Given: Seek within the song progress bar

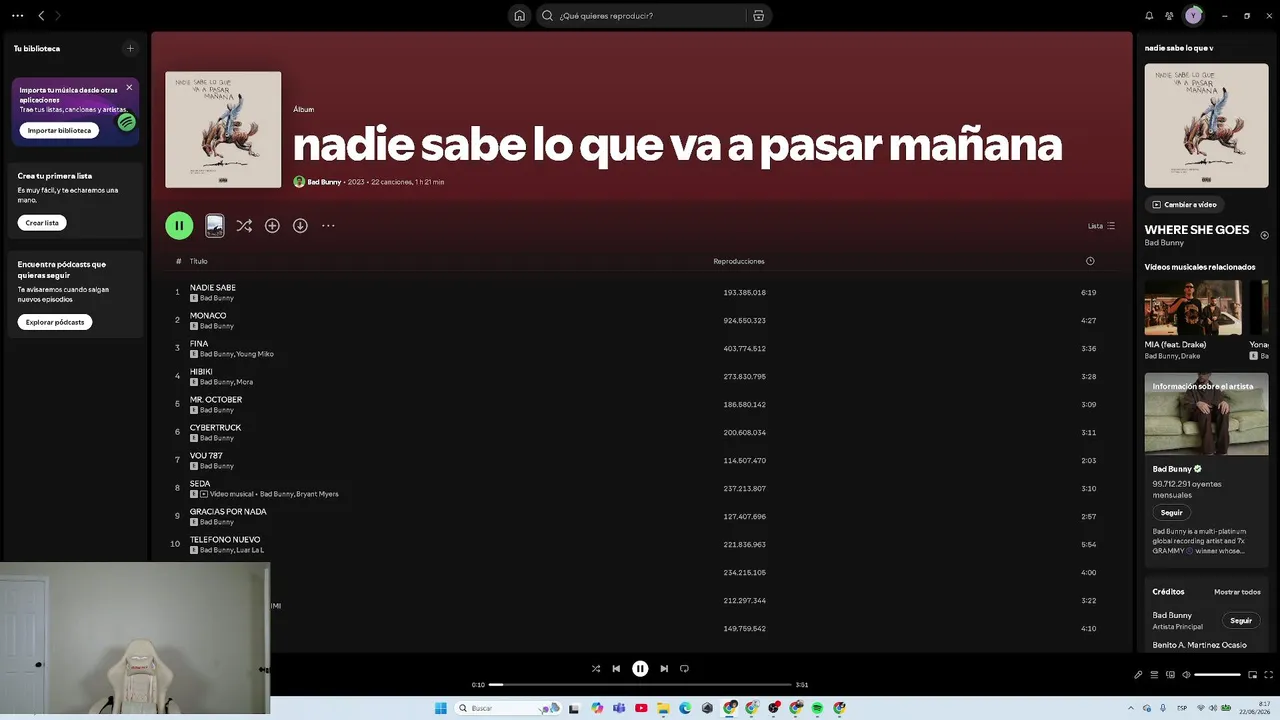Looking at the screenshot, I should point(640,685).
